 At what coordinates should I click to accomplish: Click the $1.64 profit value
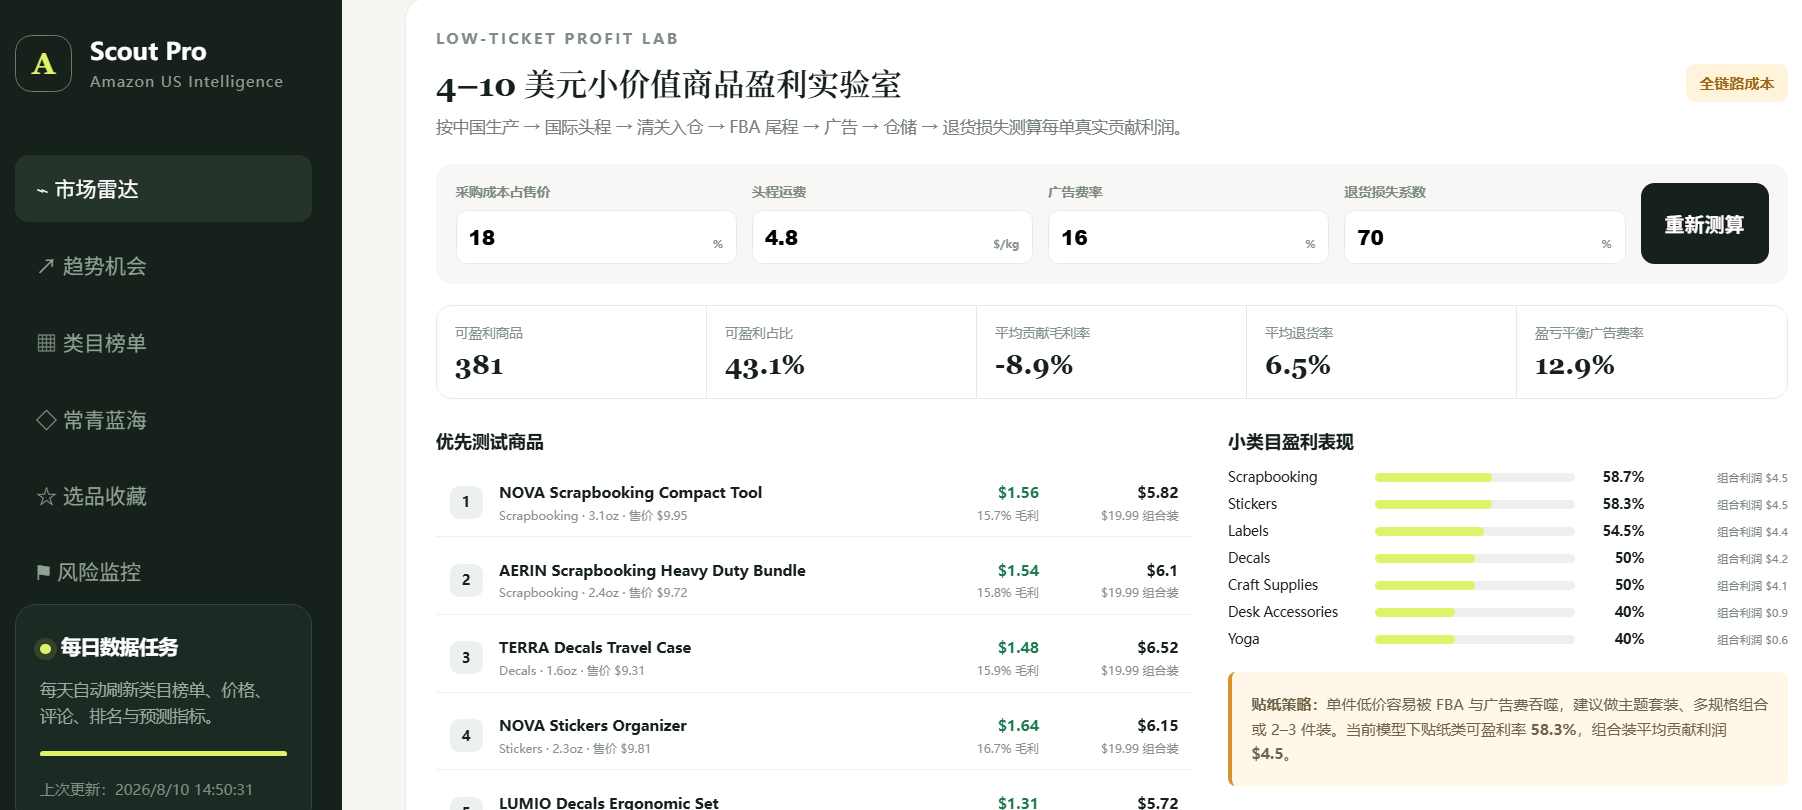coord(1018,725)
